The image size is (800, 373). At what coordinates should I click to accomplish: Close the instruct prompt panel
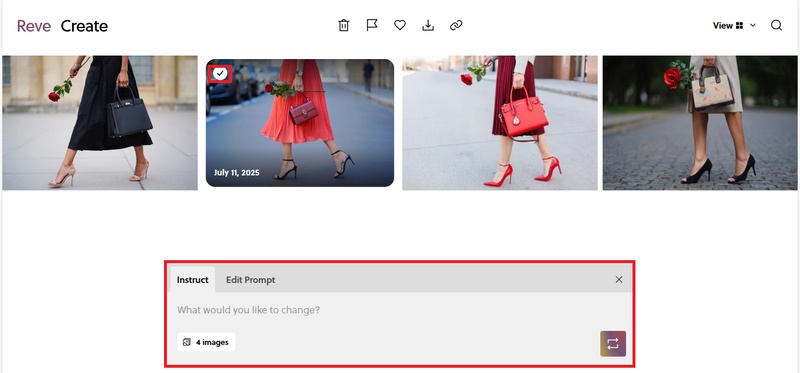(618, 280)
